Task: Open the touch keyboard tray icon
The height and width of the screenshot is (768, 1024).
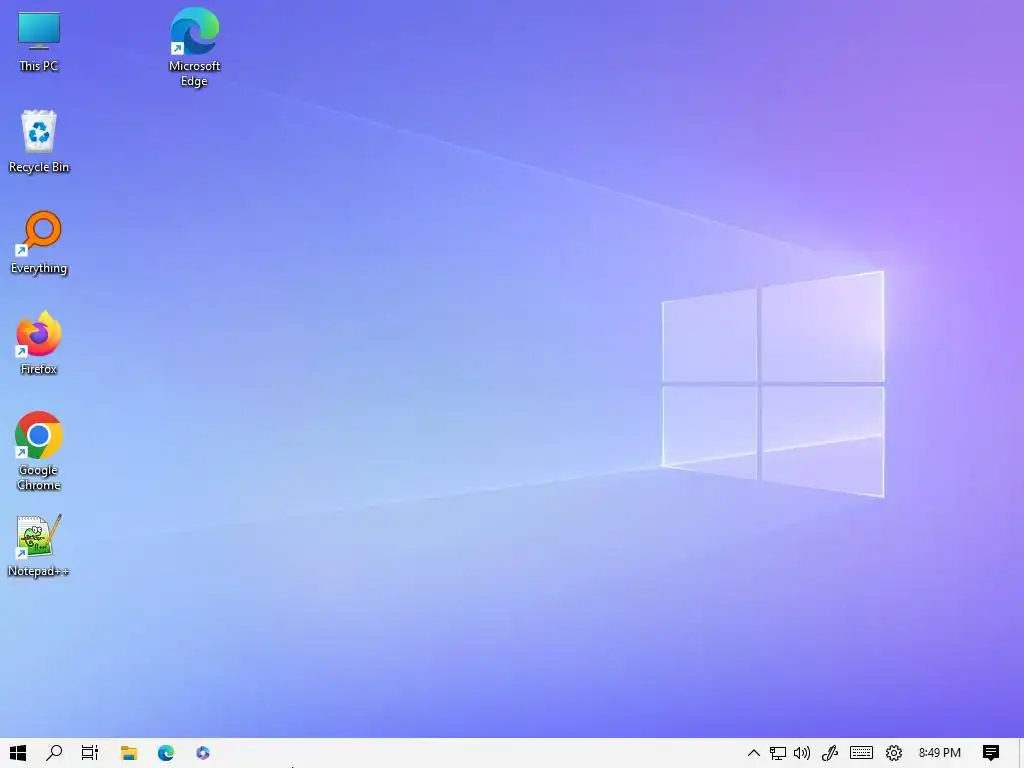Action: tap(861, 753)
